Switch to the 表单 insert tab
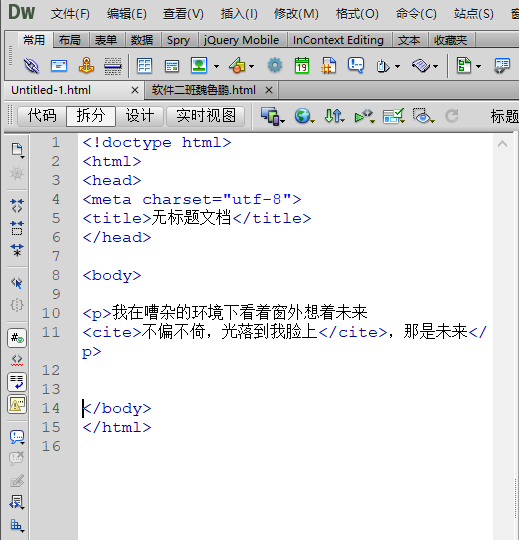Screen dimensions: 519x540 (x=106, y=40)
